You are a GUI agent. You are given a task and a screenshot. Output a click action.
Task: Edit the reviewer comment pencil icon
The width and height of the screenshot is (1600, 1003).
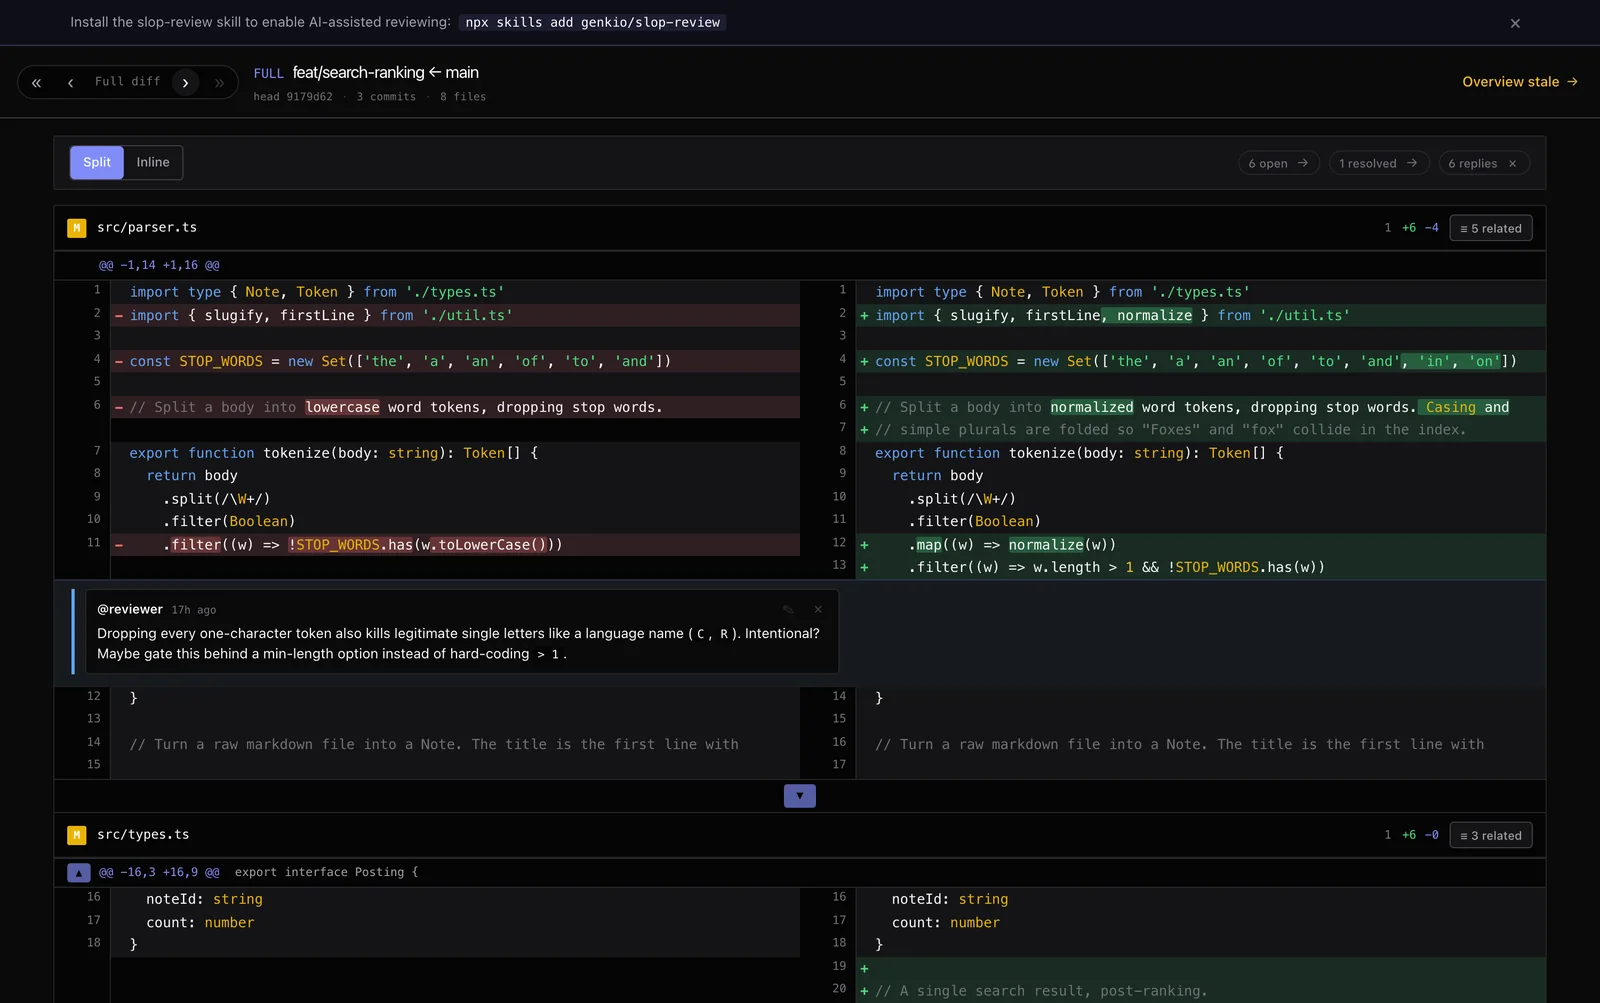788,609
